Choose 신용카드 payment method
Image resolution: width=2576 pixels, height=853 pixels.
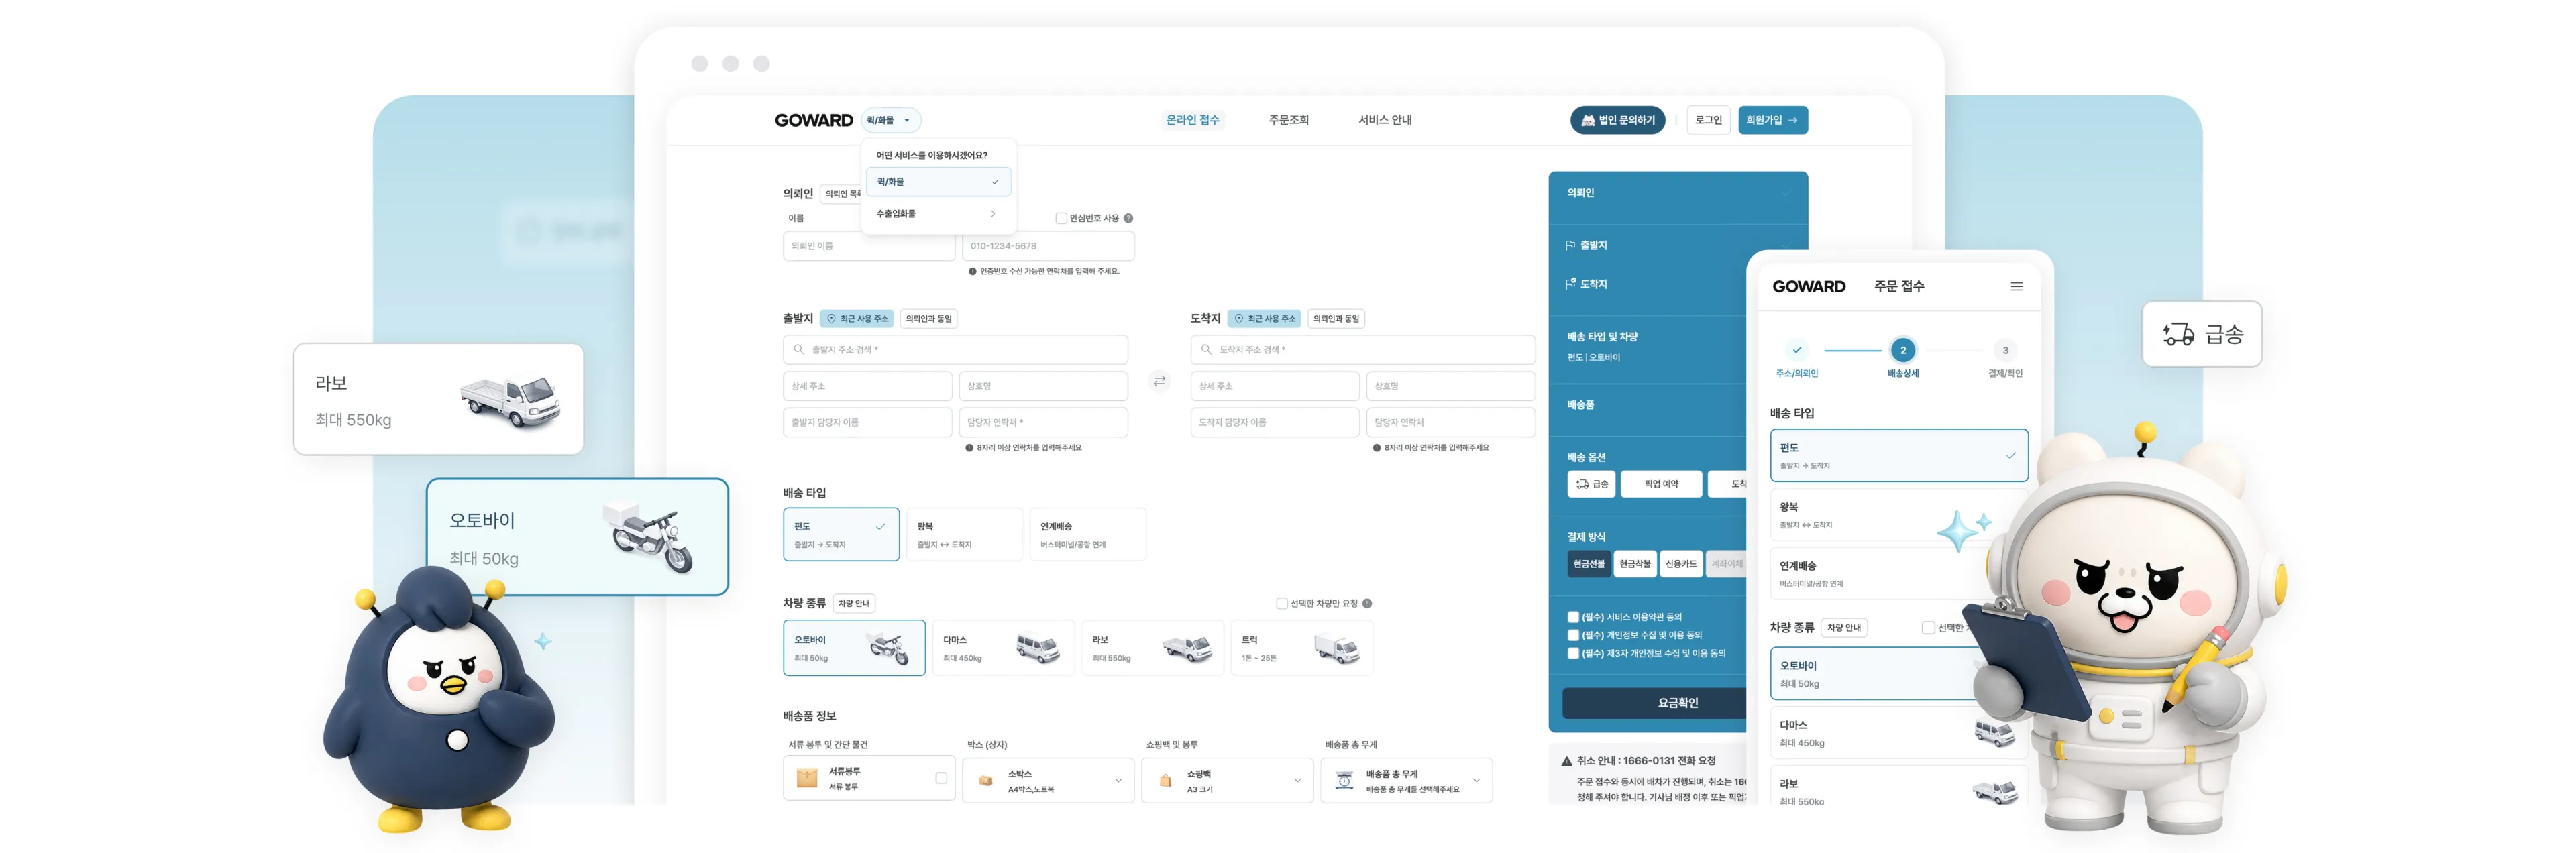1681,565
